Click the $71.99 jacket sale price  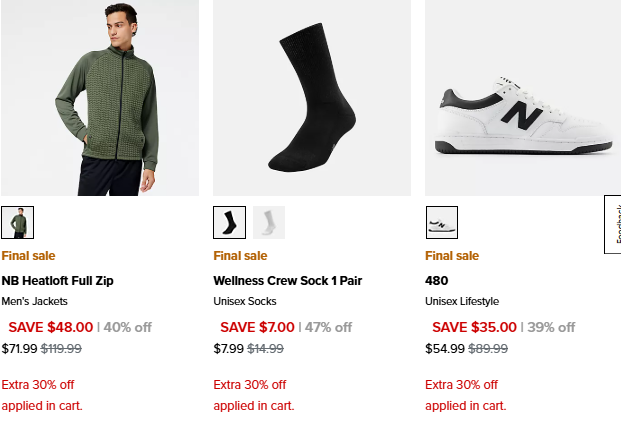tap(19, 349)
